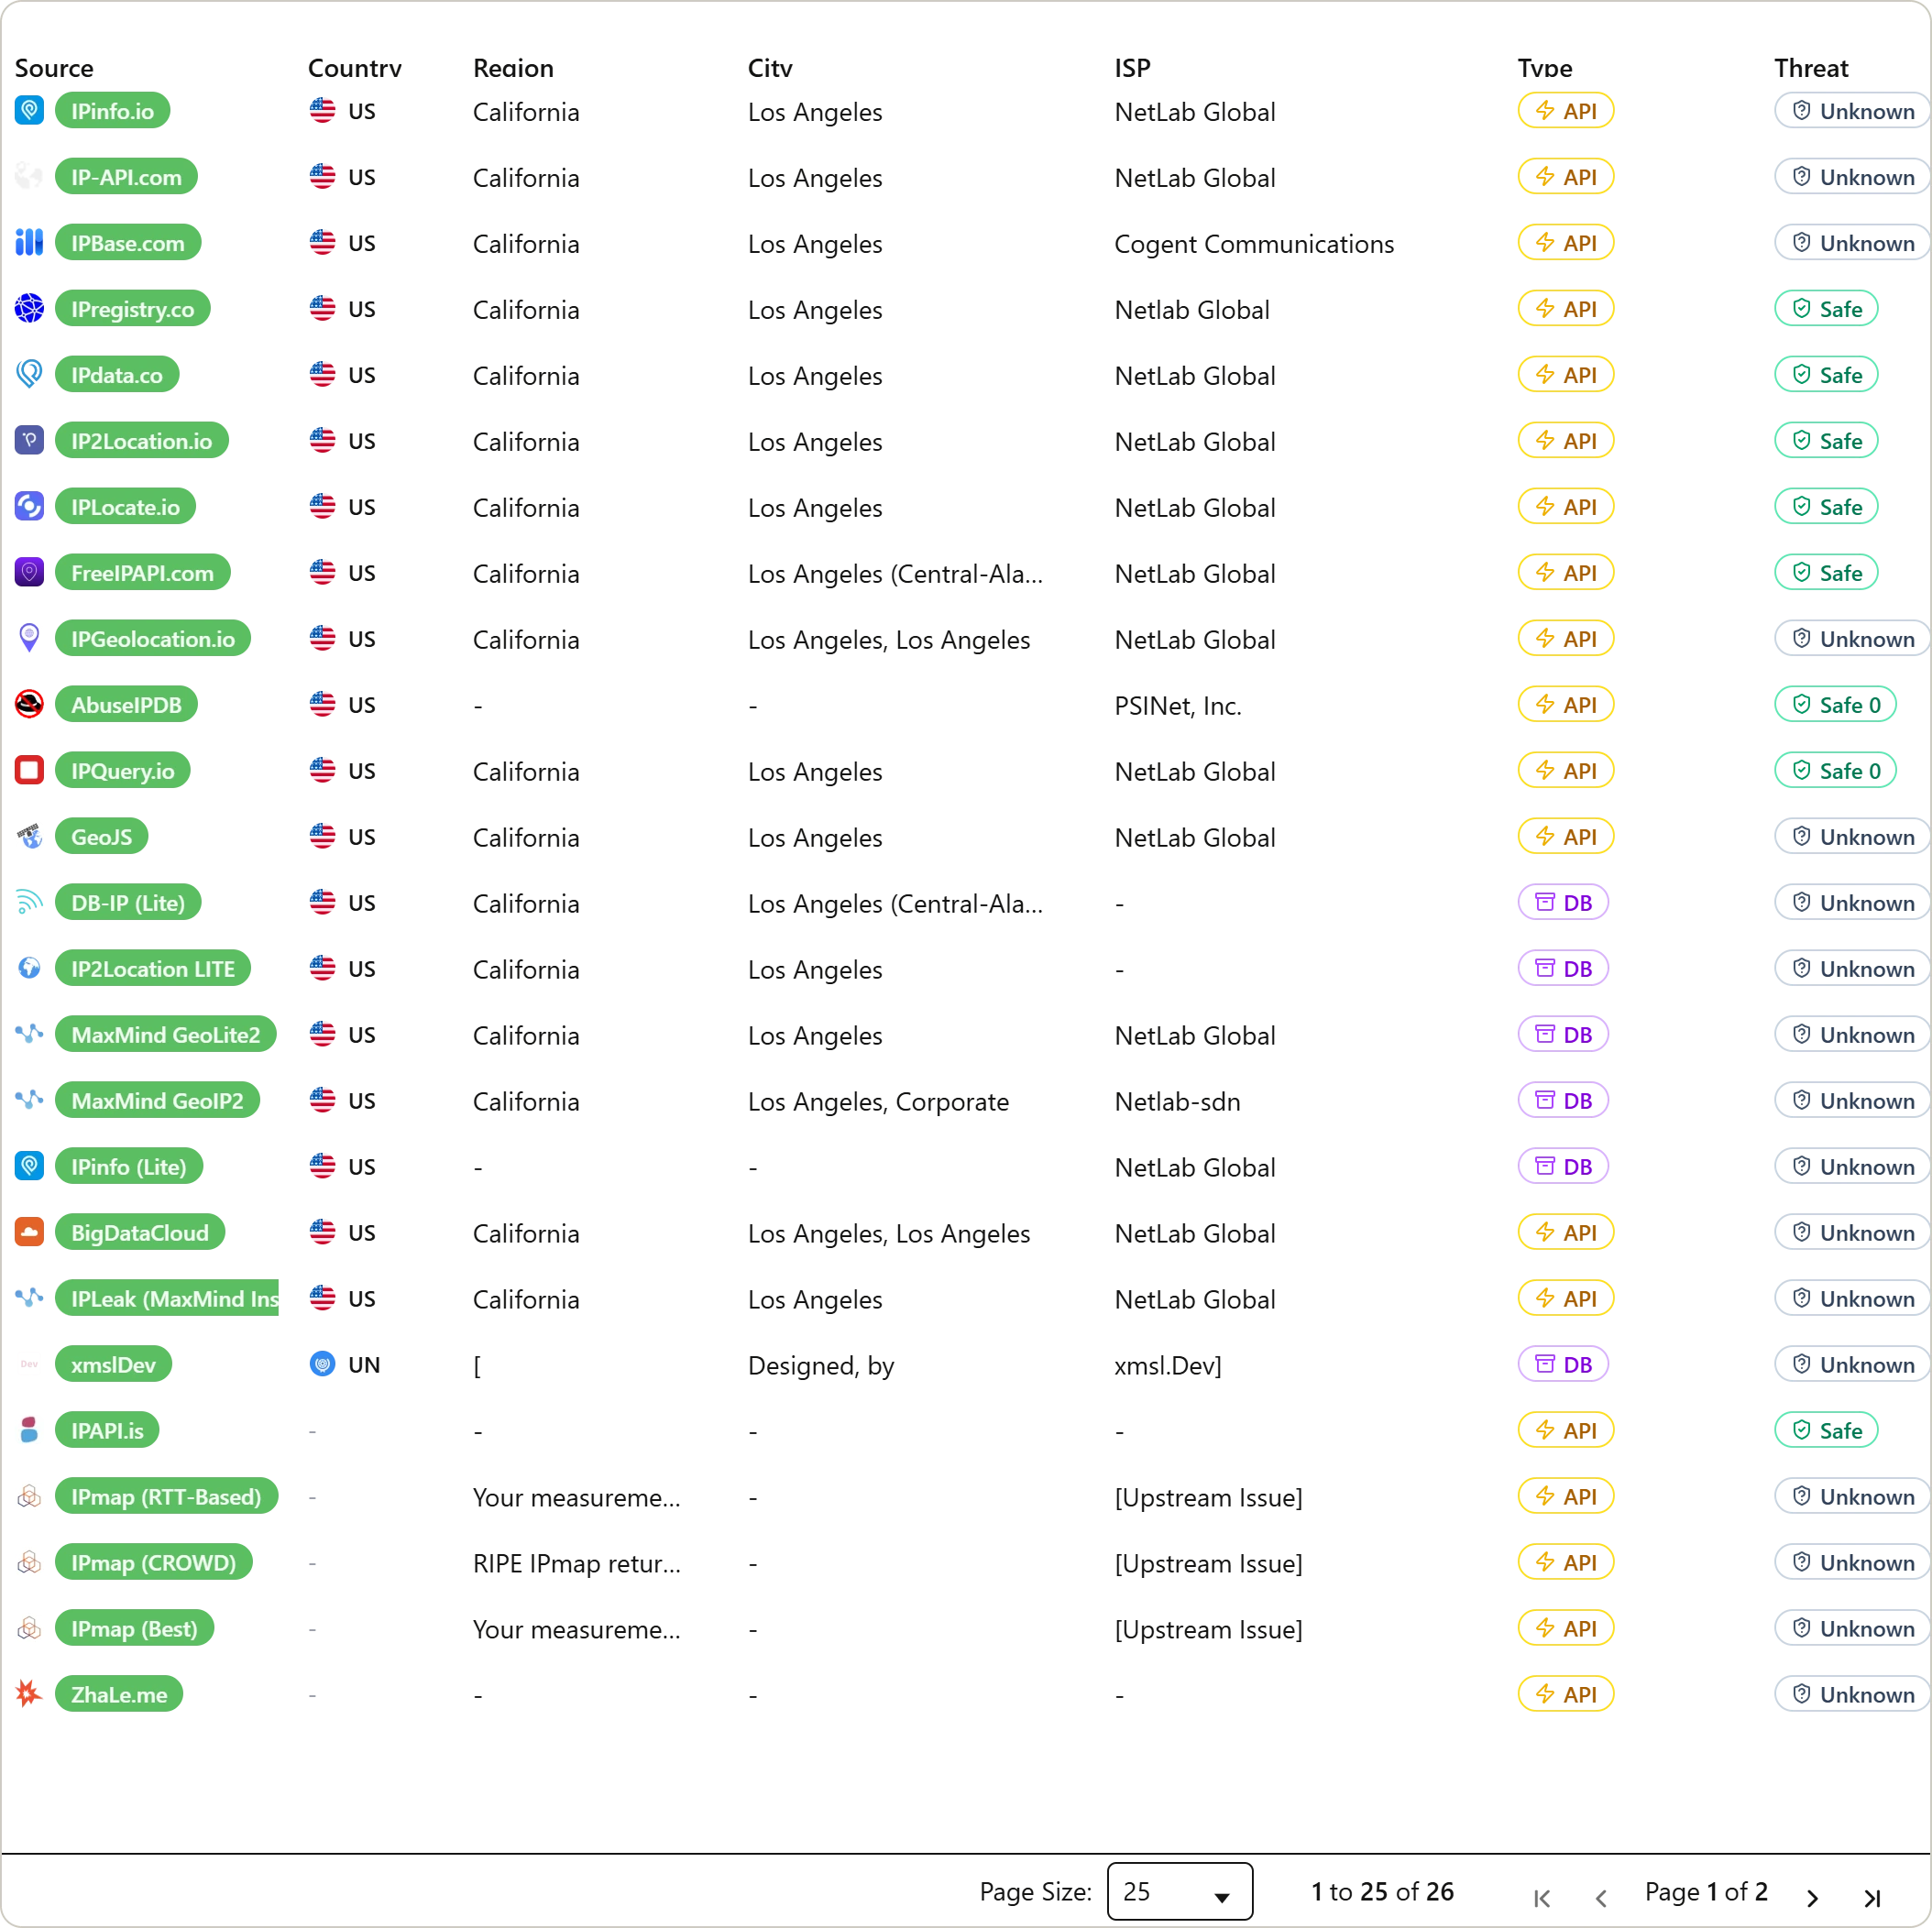Click the FreeIPAPI.com purple icon
The height and width of the screenshot is (1928, 1932).
click(29, 572)
